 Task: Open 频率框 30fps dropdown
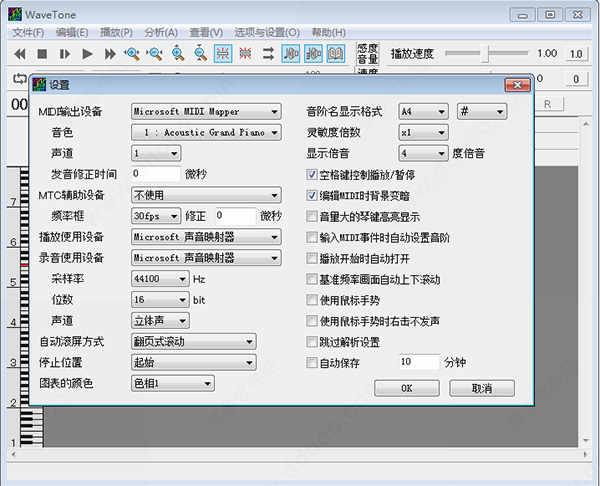(x=155, y=216)
